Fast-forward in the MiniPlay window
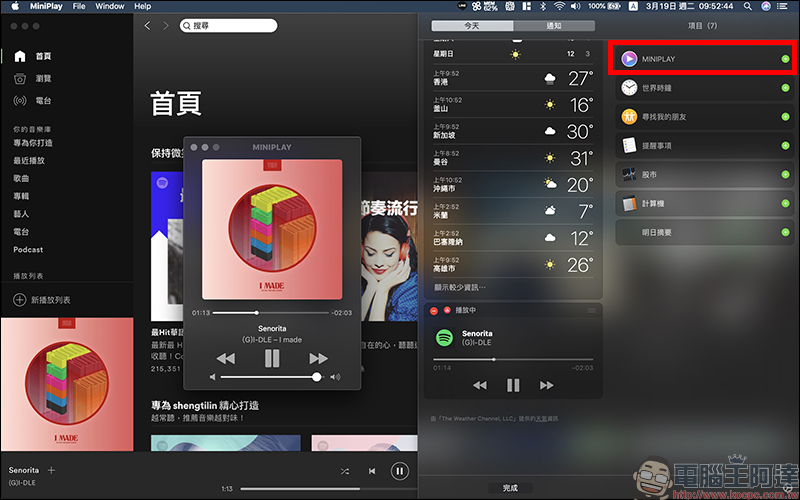The height and width of the screenshot is (500, 800). pos(318,359)
